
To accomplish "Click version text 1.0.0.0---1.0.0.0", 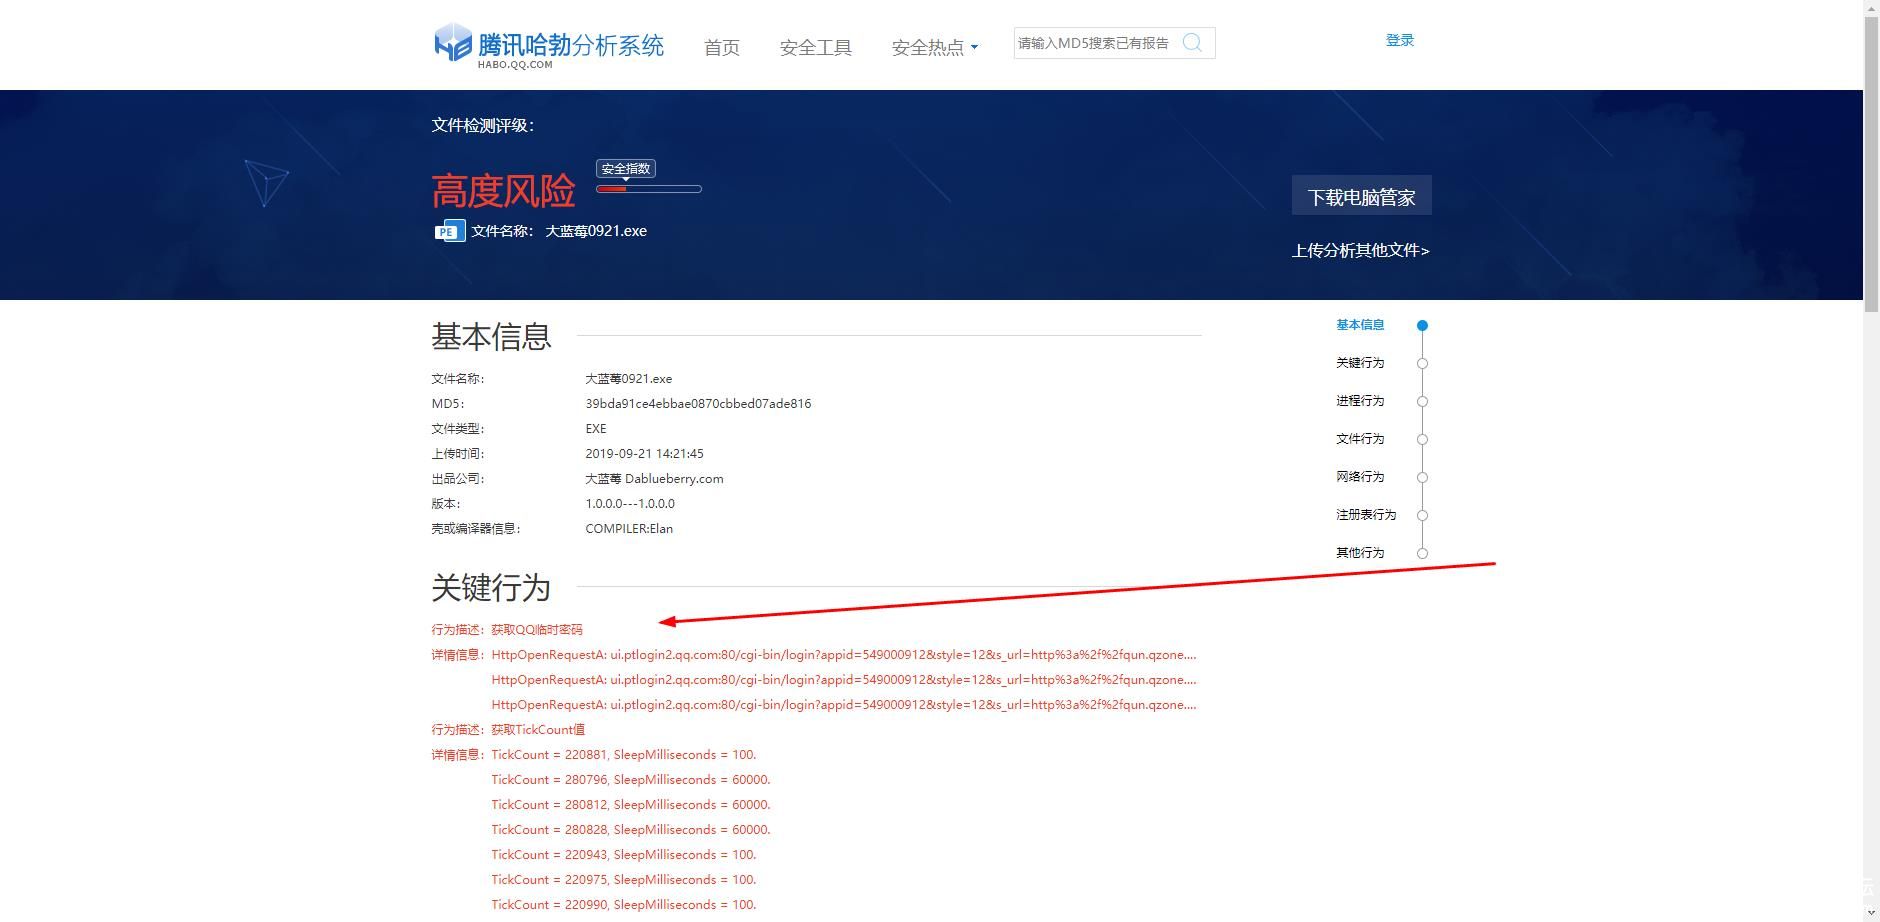I will [630, 504].
